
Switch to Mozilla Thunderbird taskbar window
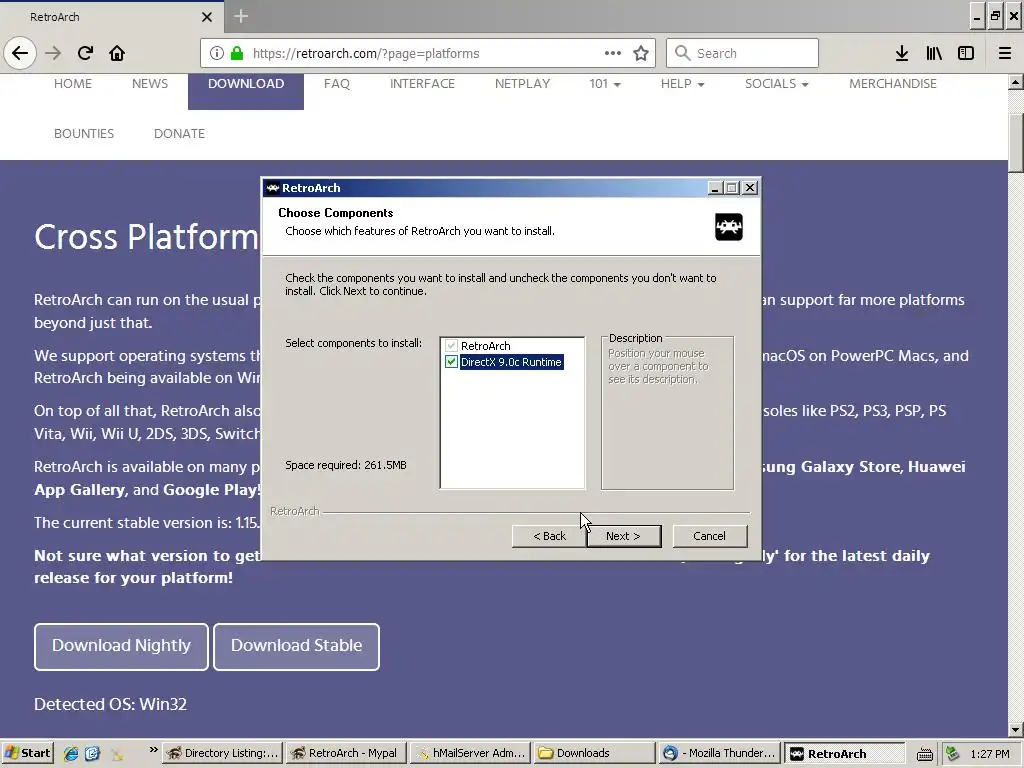(718, 753)
